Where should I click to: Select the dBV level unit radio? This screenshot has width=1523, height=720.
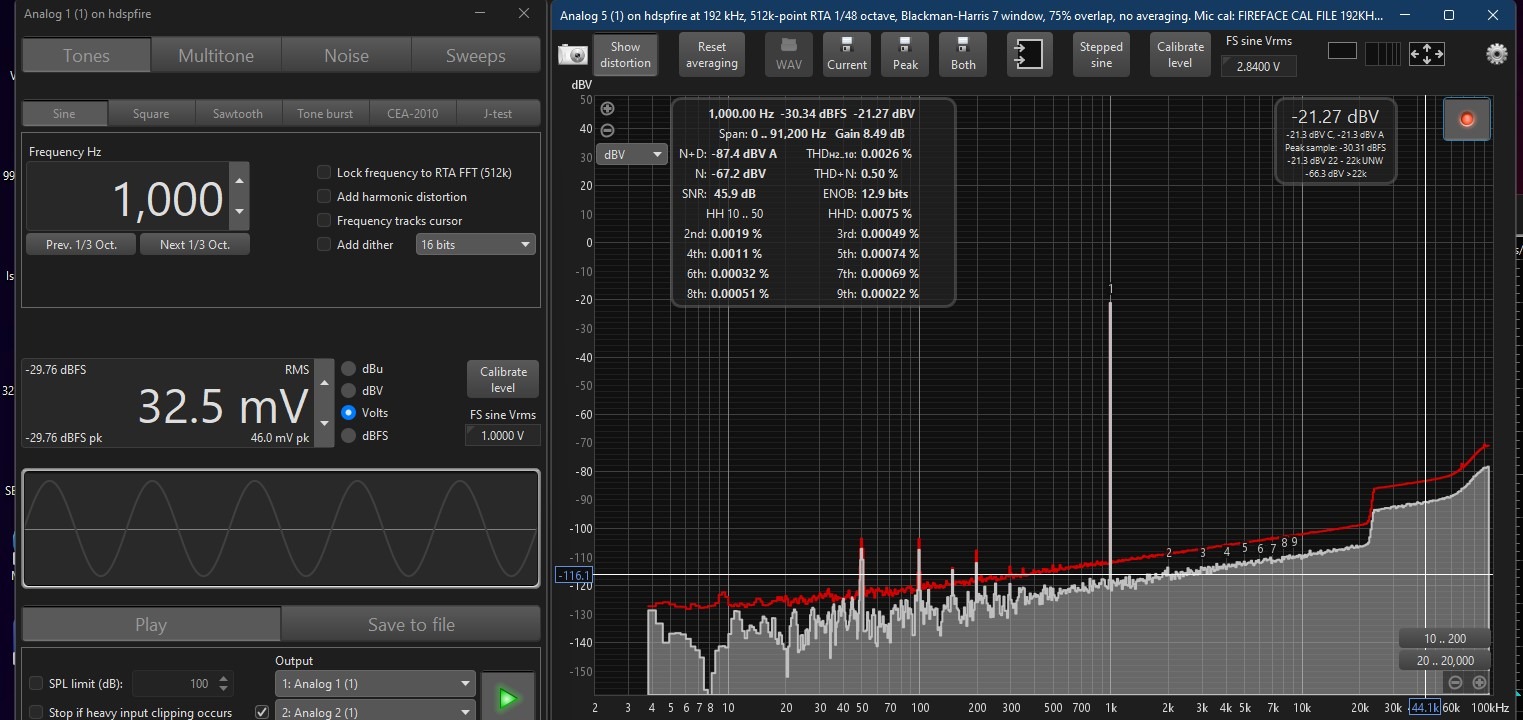[348, 391]
